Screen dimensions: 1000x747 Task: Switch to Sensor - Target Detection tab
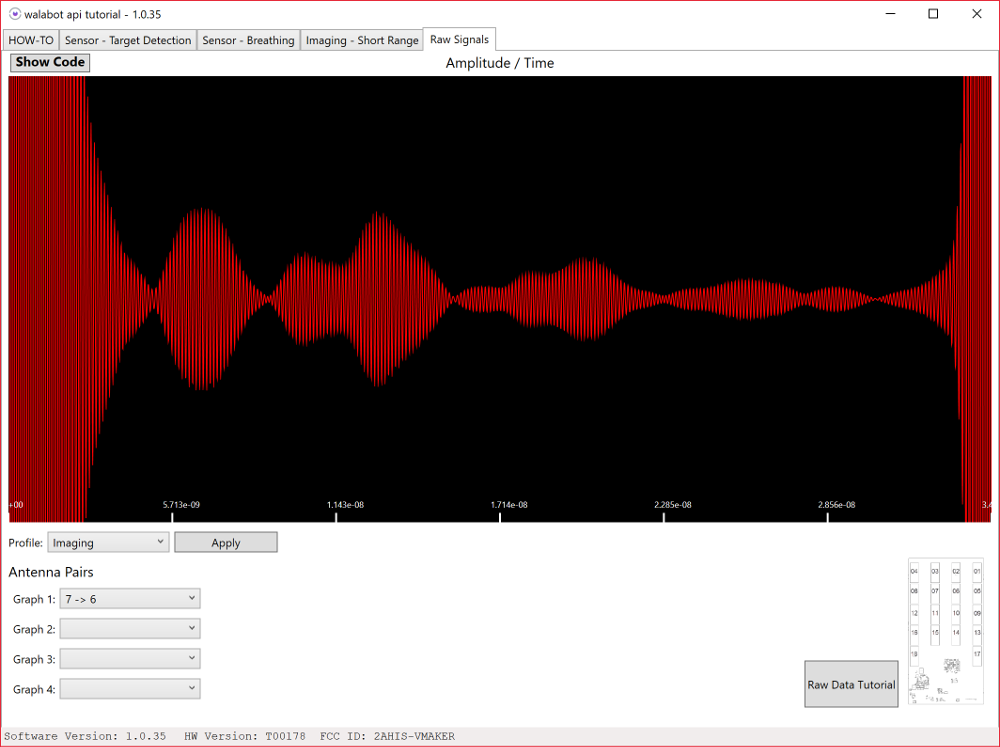128,40
